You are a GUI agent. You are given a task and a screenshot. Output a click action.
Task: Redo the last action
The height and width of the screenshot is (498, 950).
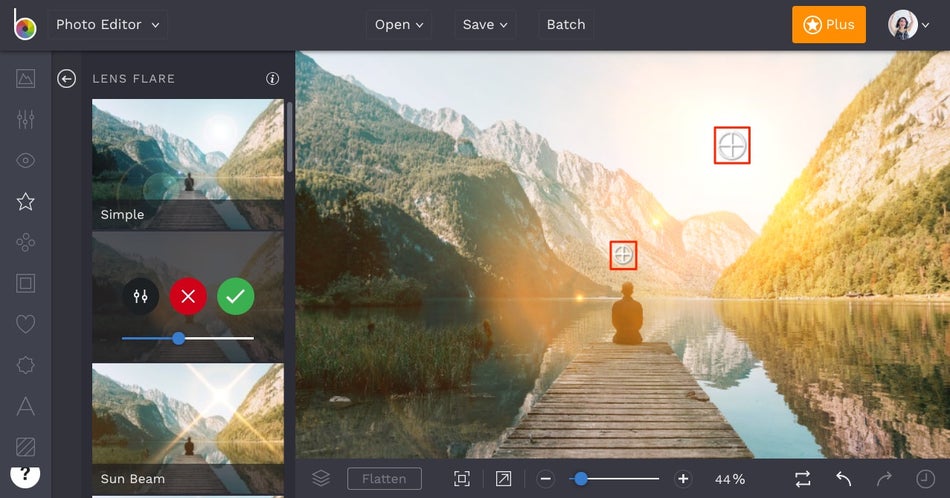click(884, 479)
